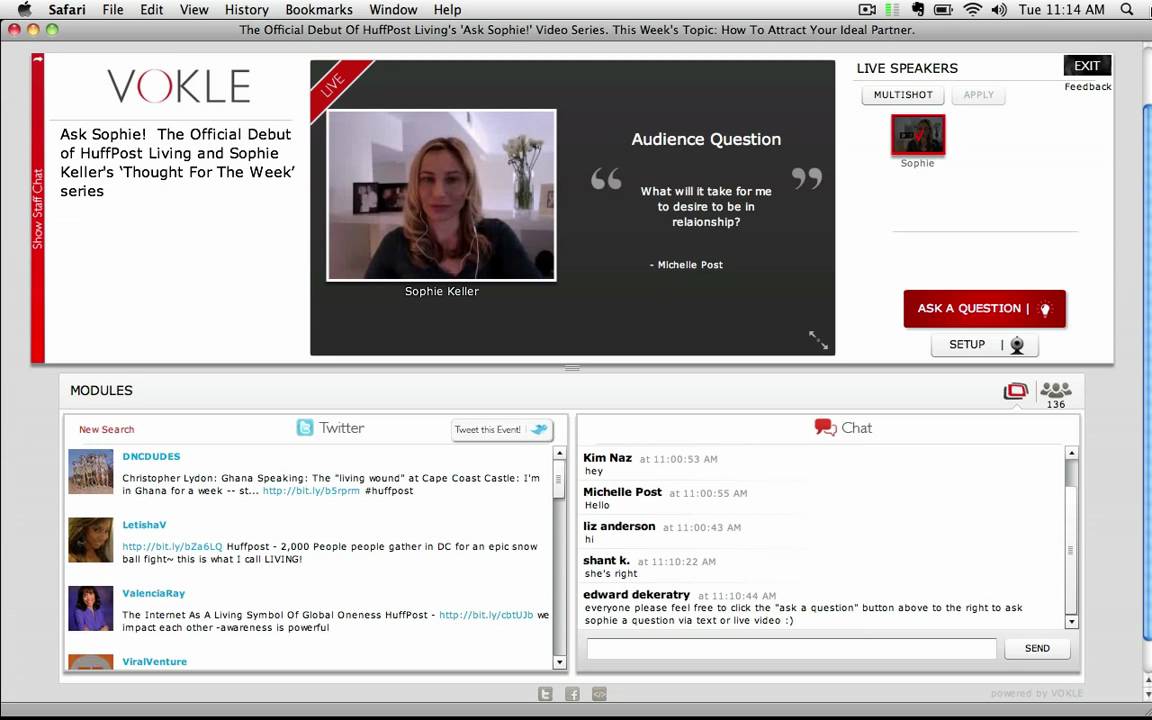Open the ValenciaRay username link

(x=154, y=593)
